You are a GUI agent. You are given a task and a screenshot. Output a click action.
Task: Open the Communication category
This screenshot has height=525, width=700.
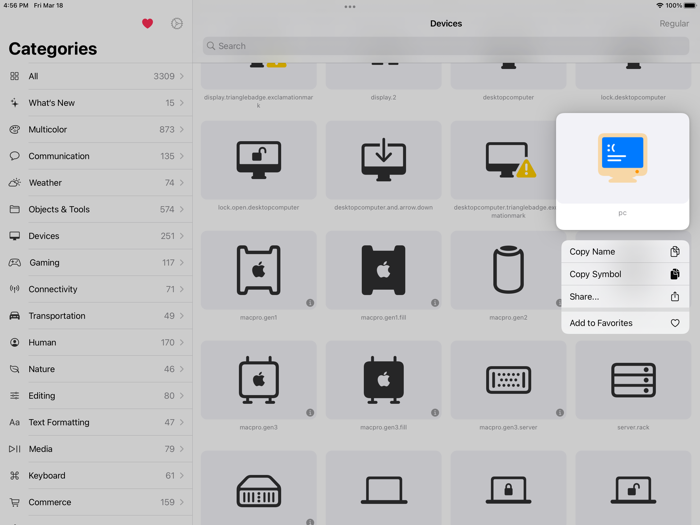(x=96, y=156)
